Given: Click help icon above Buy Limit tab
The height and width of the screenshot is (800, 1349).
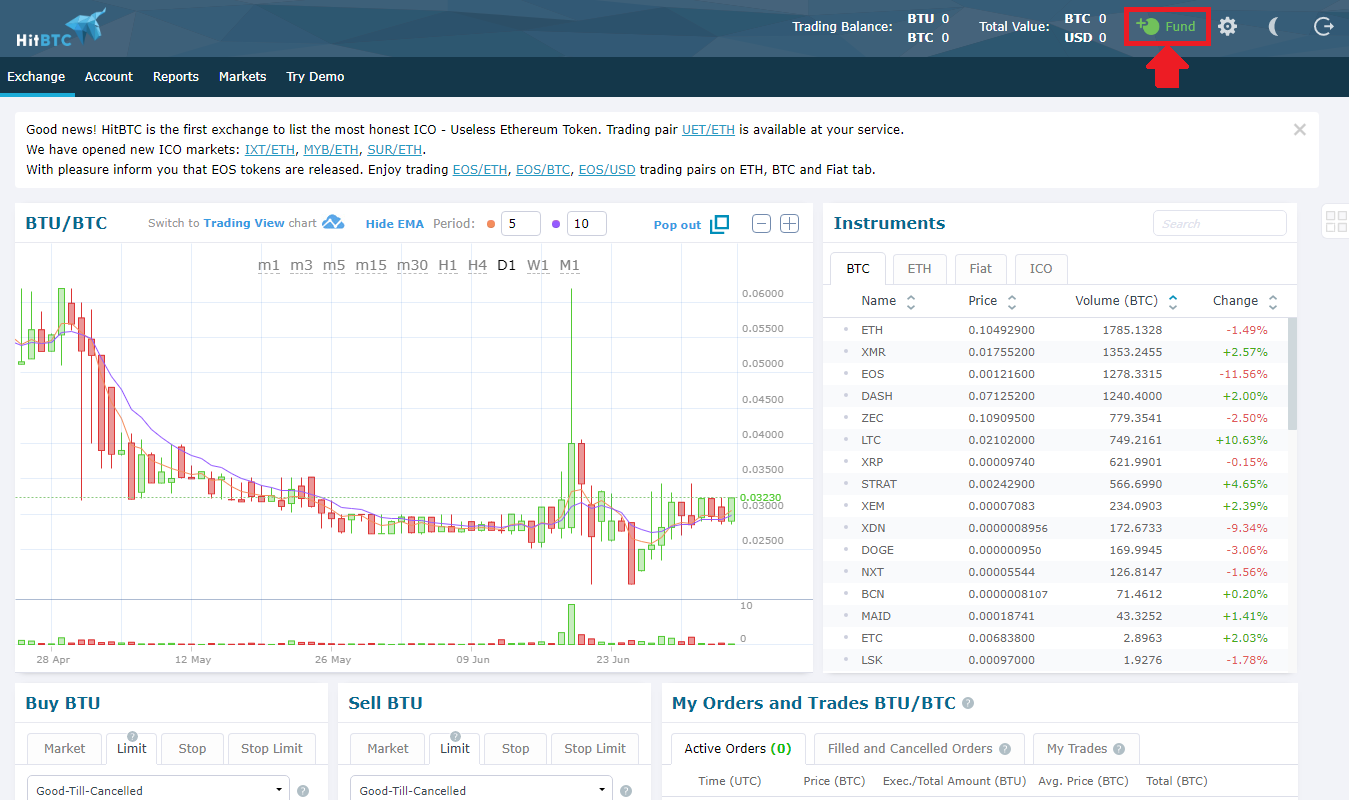Looking at the screenshot, I should tap(132, 736).
